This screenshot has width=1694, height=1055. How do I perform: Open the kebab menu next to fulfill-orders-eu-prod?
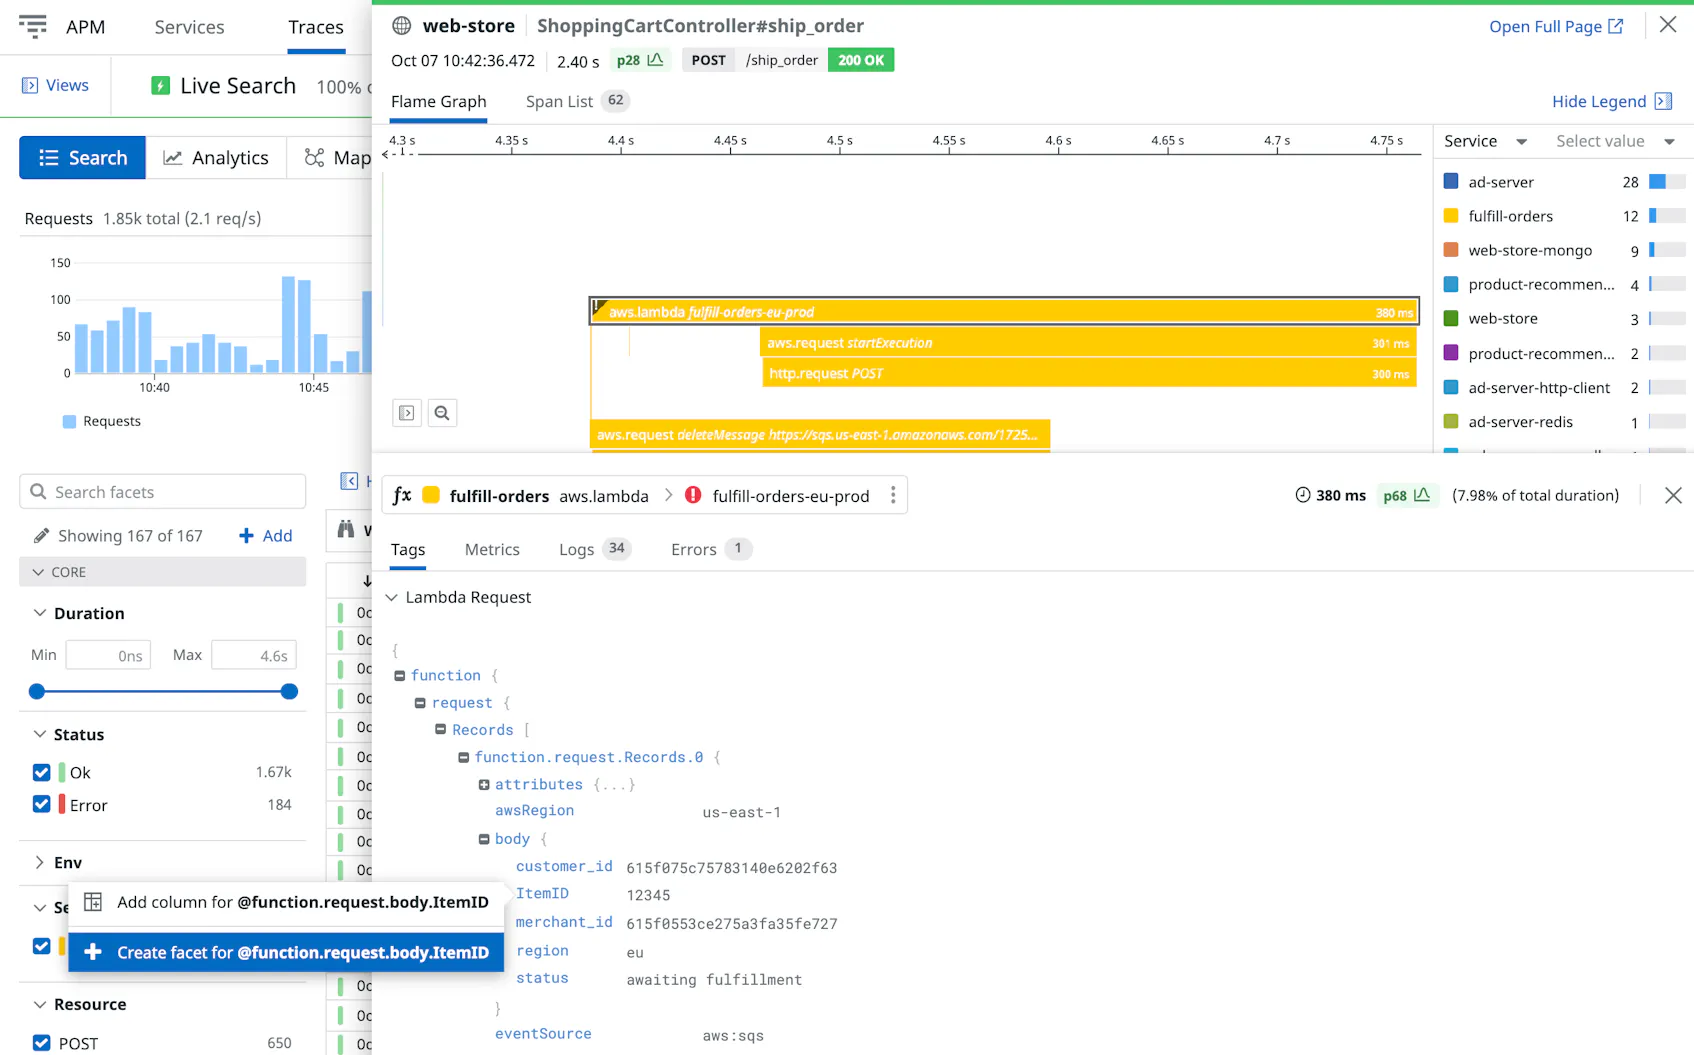pyautogui.click(x=893, y=495)
